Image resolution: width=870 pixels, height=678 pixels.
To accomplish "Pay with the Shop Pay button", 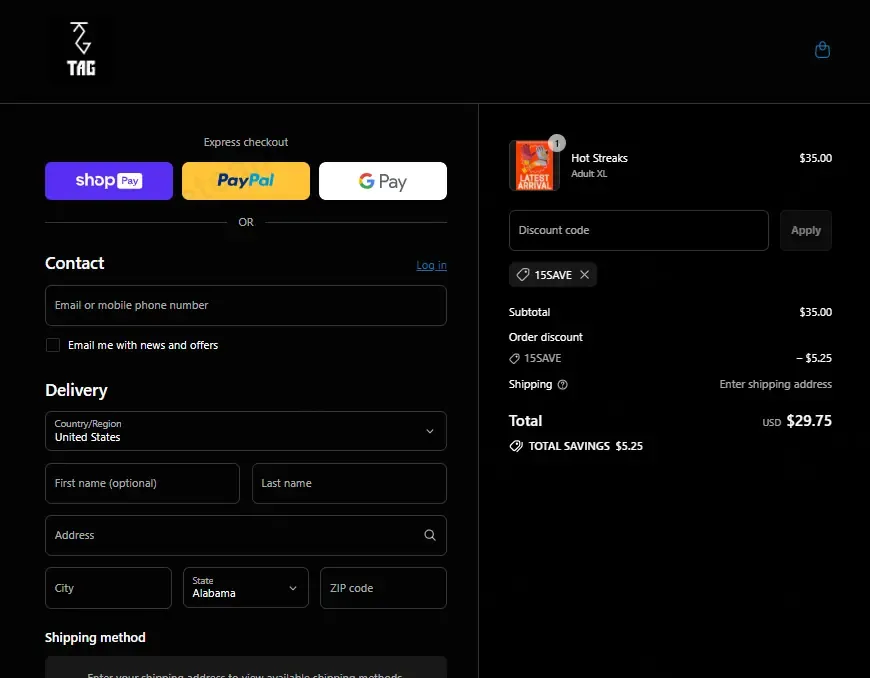I will 109,181.
